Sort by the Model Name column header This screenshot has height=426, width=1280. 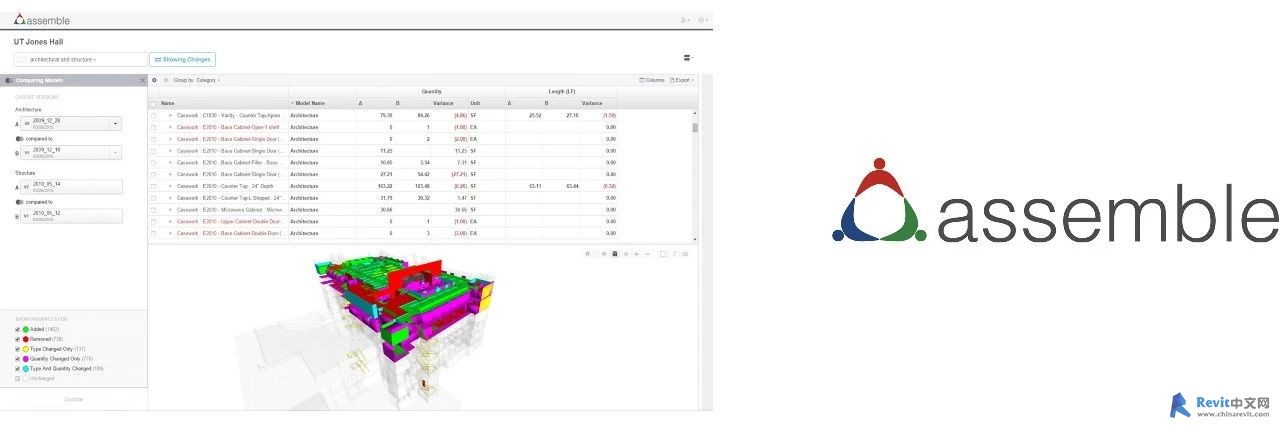[309, 103]
